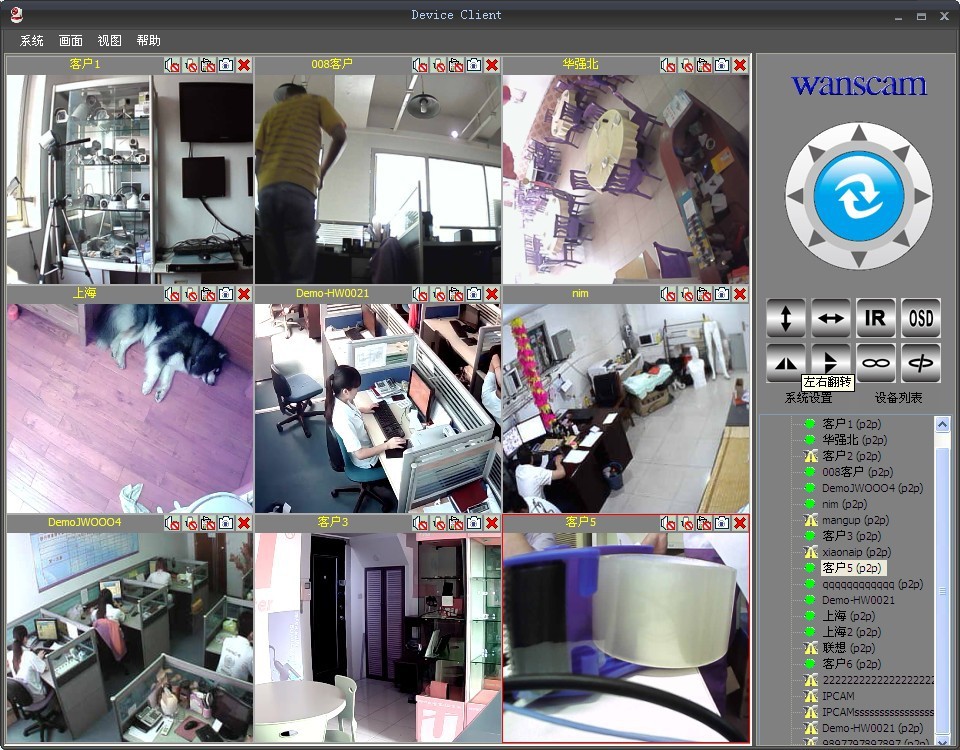Open the 系统 menu
The width and height of the screenshot is (960, 750).
point(31,41)
